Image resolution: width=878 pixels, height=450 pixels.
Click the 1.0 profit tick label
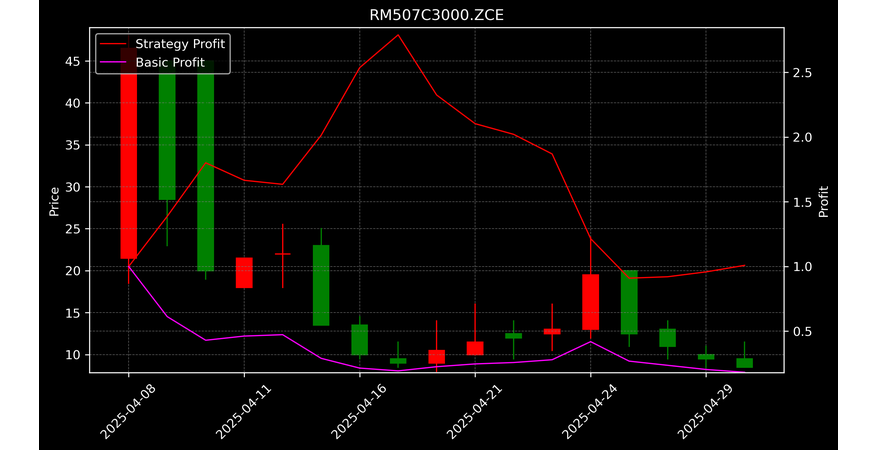click(x=800, y=266)
